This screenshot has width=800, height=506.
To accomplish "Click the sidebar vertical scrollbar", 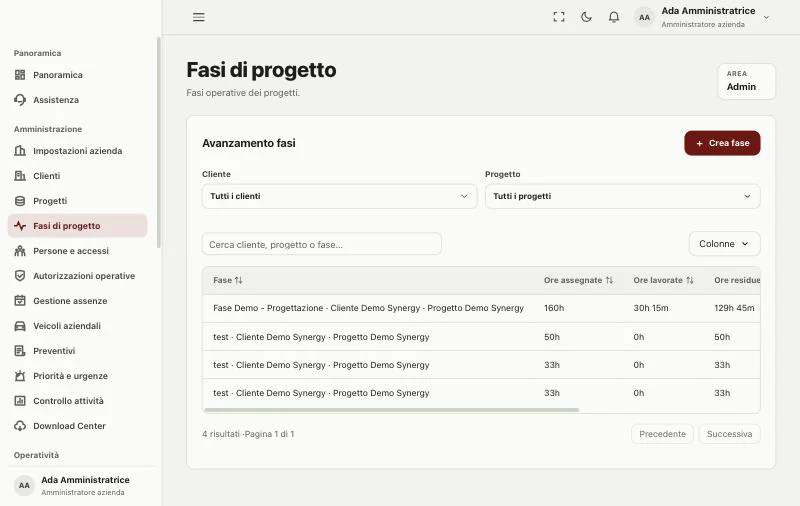I will coord(159,143).
